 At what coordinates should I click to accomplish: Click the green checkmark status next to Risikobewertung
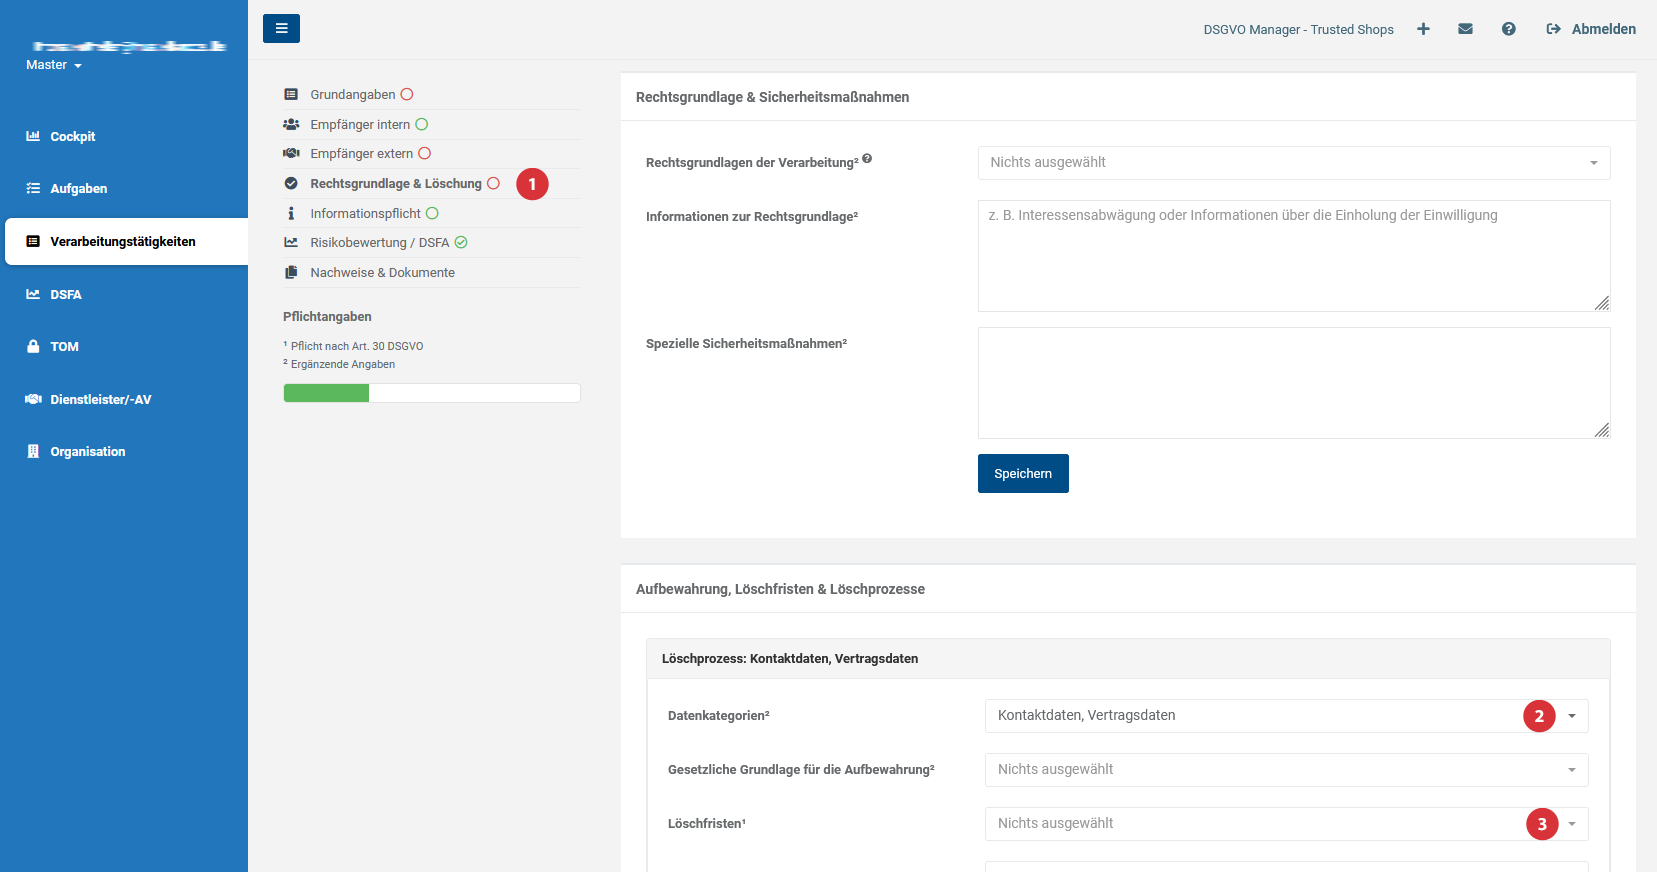(461, 243)
